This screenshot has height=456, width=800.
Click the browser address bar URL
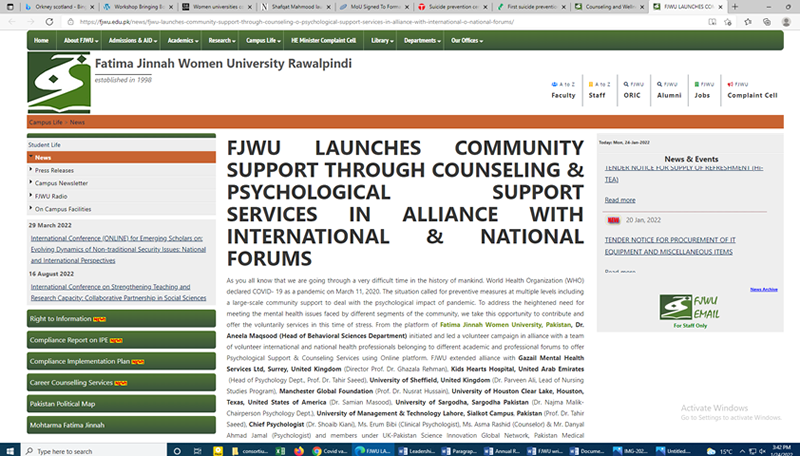click(x=297, y=22)
